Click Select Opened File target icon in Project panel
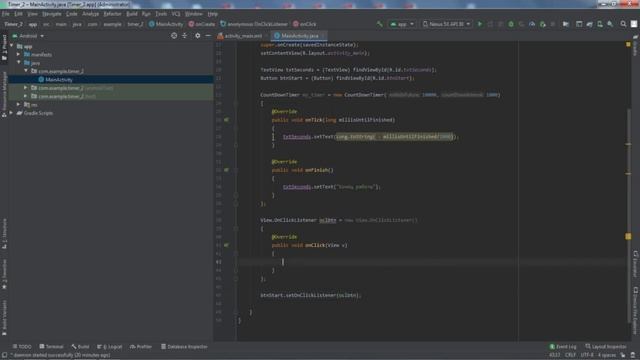 [174, 36]
